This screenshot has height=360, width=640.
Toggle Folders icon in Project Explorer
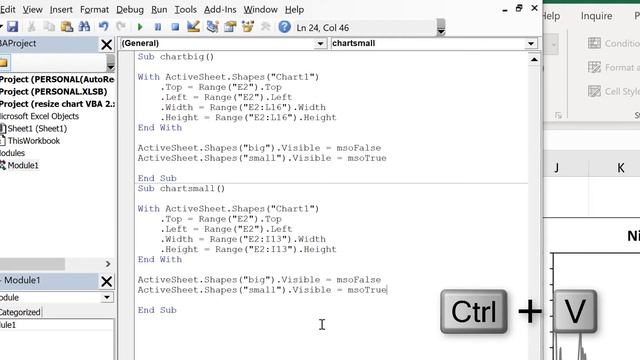tap(4, 63)
